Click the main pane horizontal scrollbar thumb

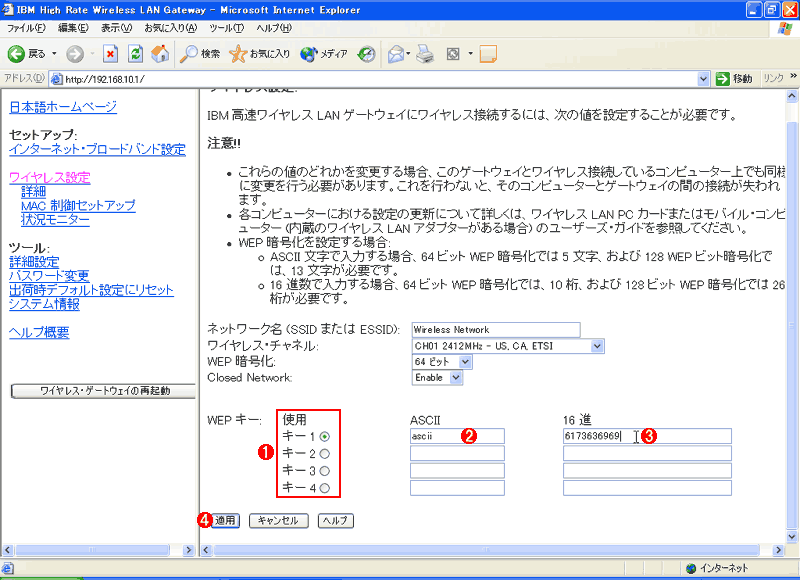[486, 550]
